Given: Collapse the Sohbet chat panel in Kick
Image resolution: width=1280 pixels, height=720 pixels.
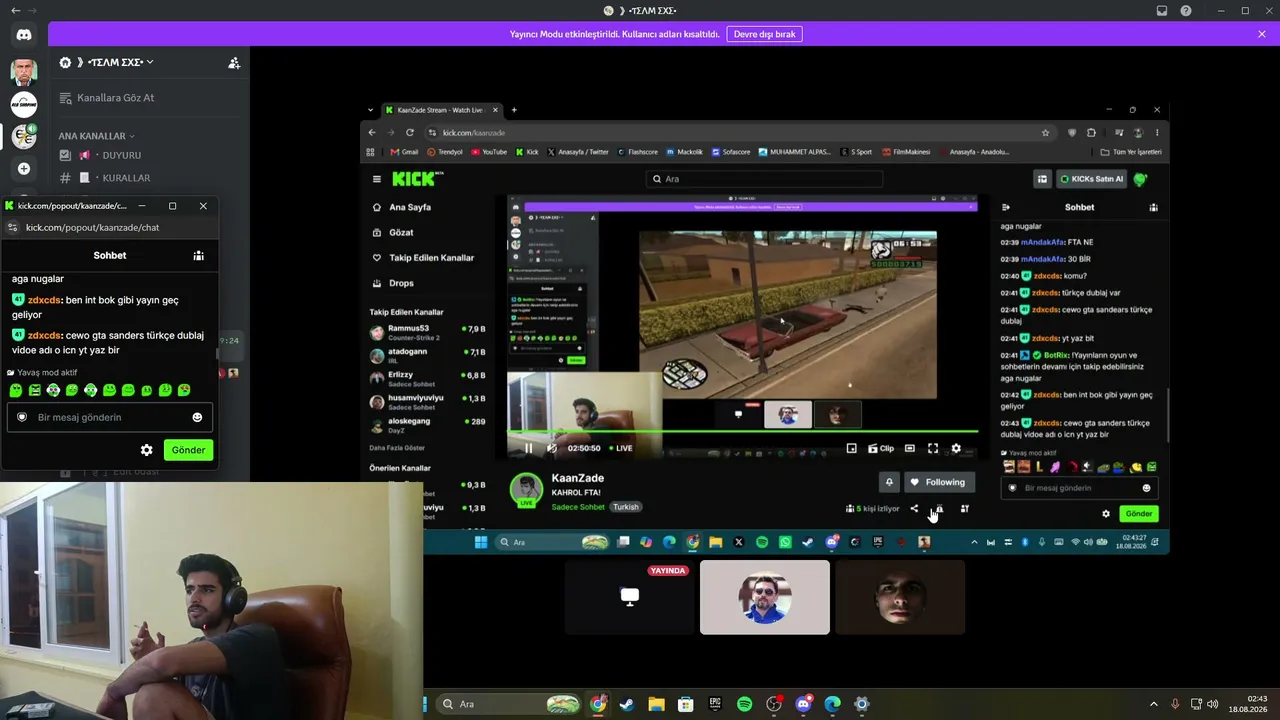Looking at the screenshot, I should (1006, 207).
